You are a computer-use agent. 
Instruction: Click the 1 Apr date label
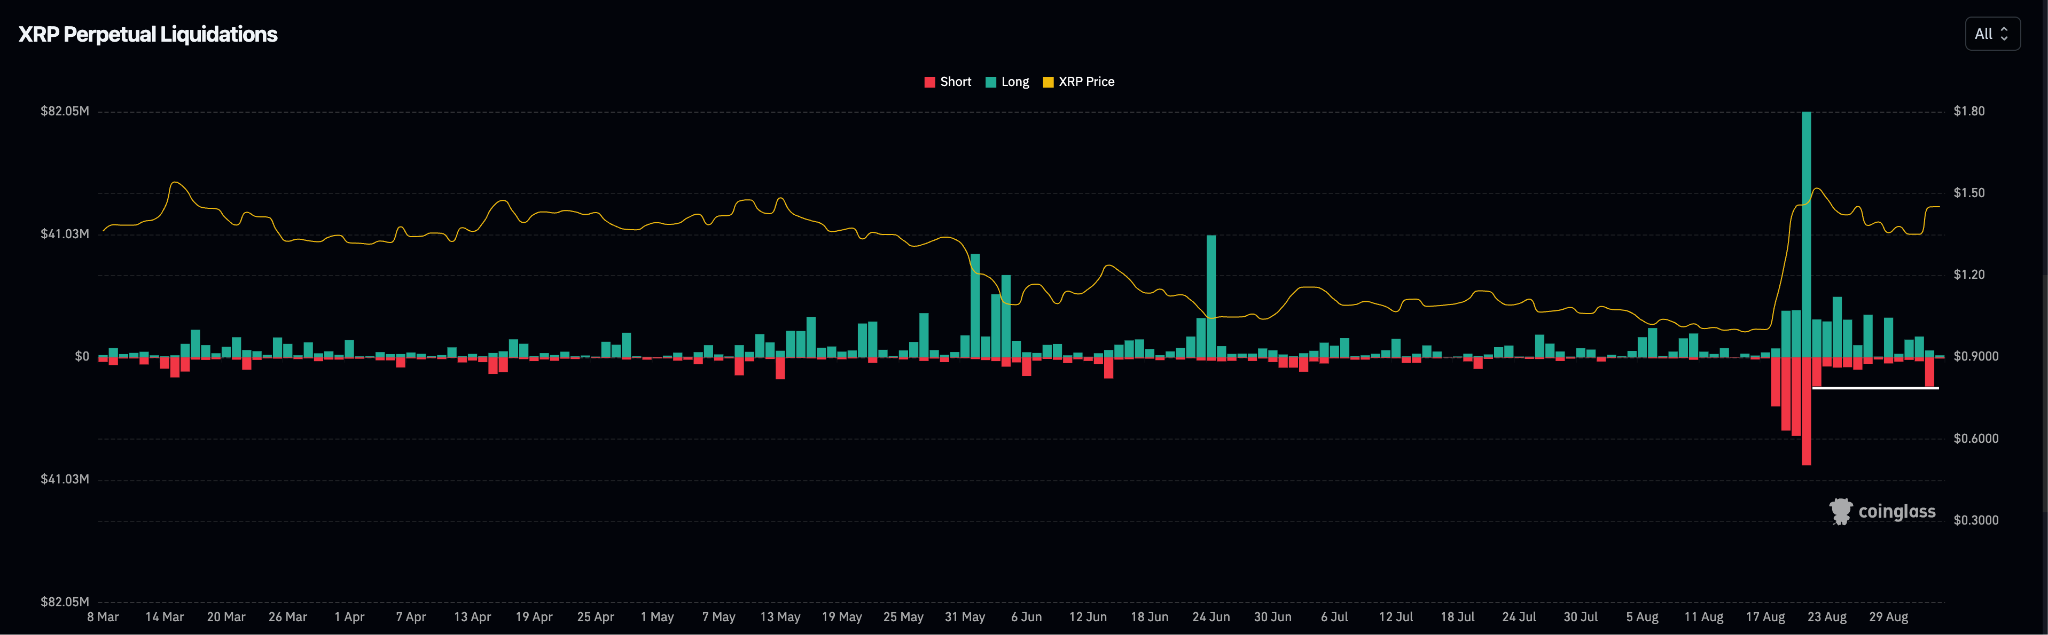pos(350,617)
